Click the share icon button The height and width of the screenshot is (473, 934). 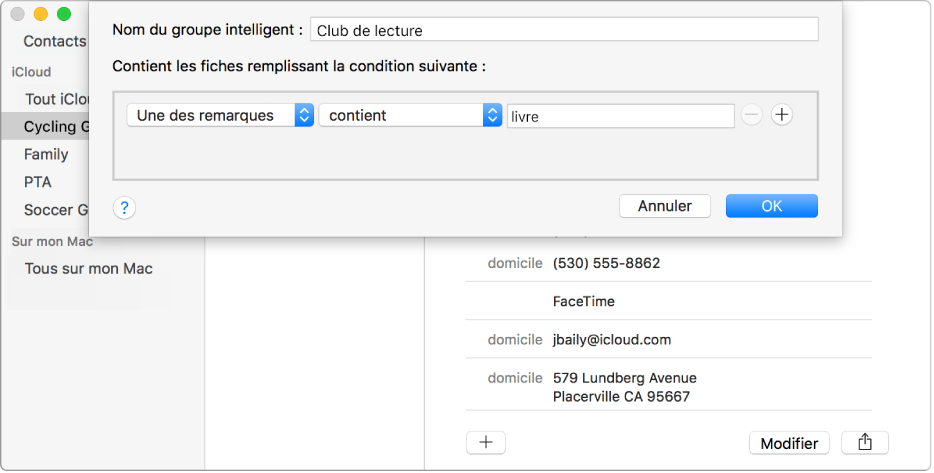tap(865, 442)
